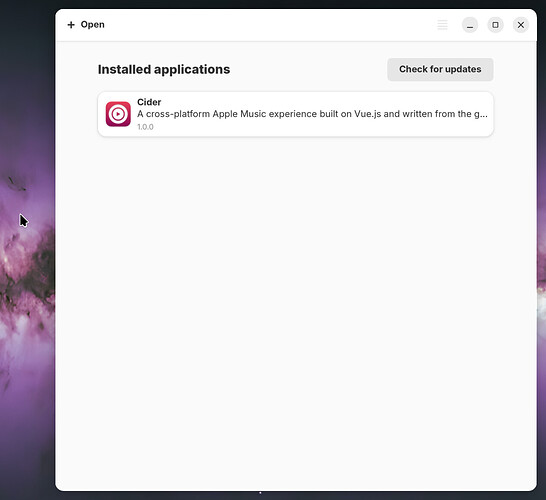Click the small dot below the window
The image size is (546, 500).
pos(260,493)
